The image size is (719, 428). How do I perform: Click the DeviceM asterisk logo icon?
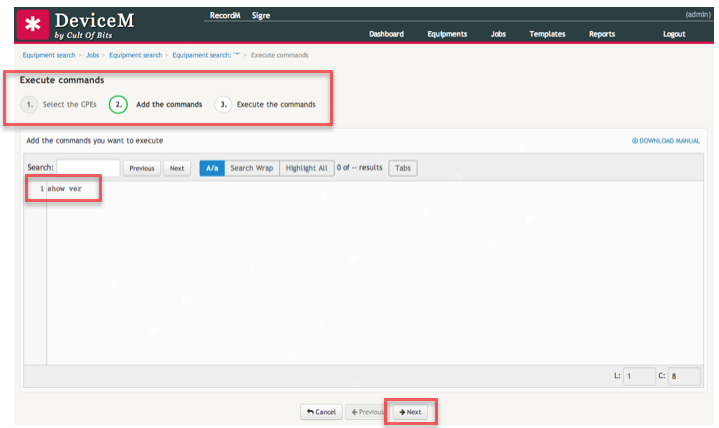30,26
